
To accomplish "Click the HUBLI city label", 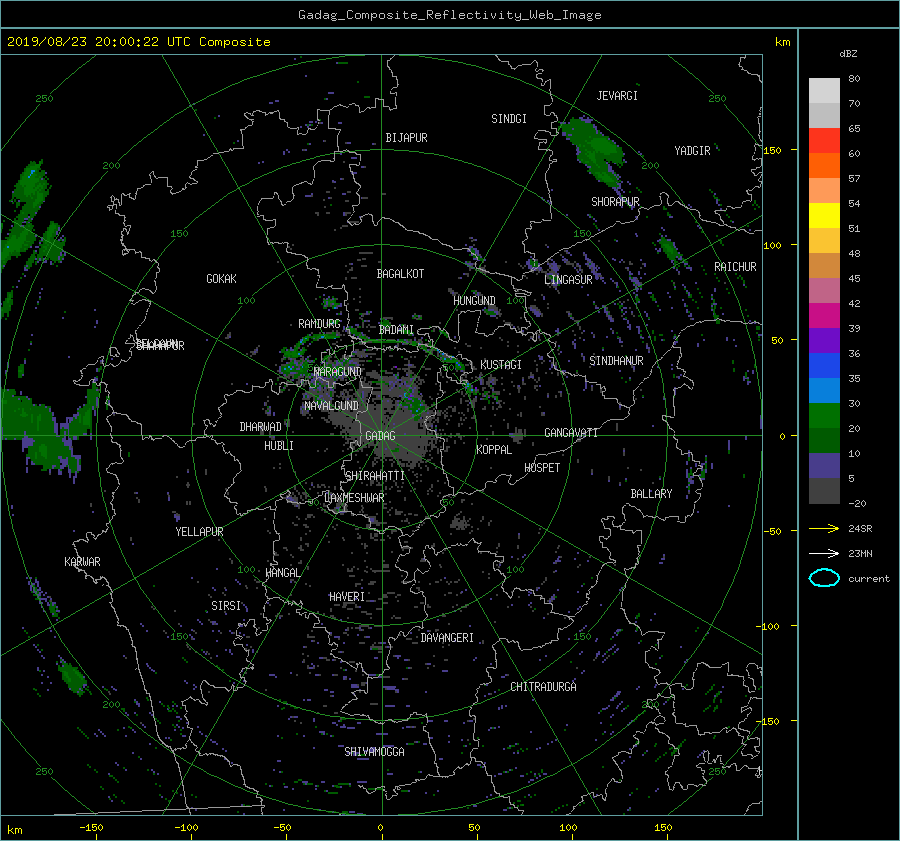I will (x=279, y=446).
